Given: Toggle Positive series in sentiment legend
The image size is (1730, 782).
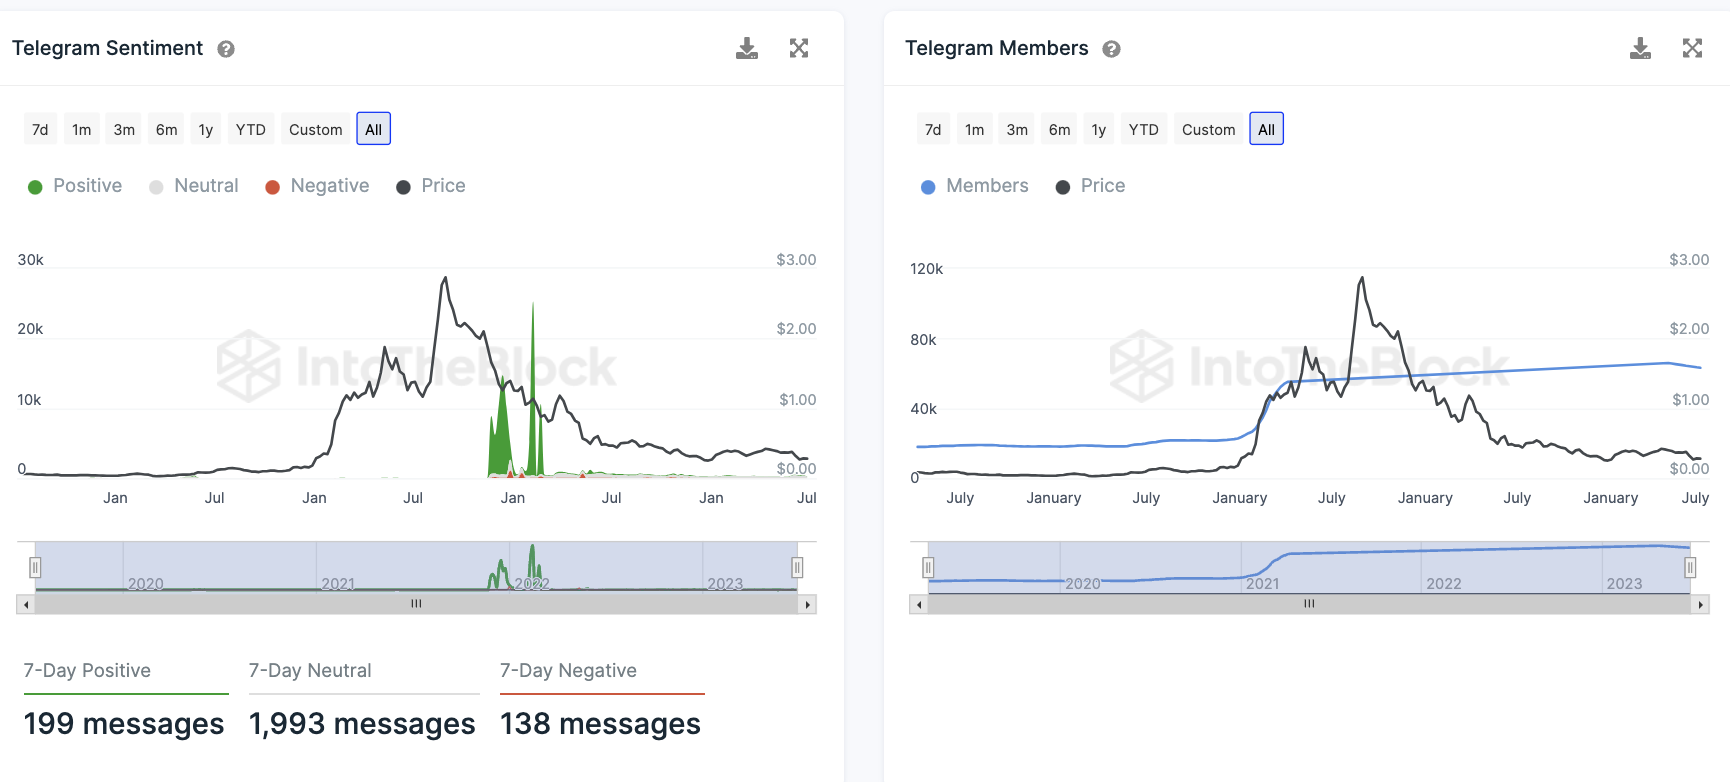Looking at the screenshot, I should click(x=75, y=186).
